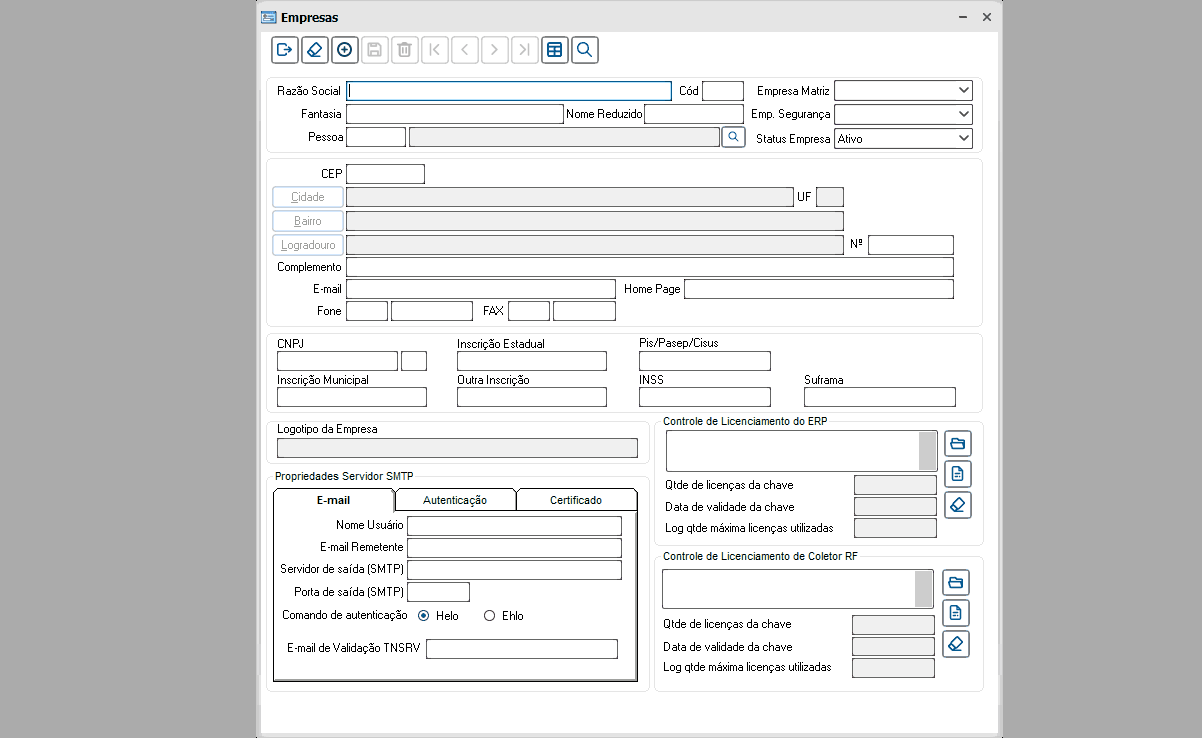Select the Helo radio button

424,616
